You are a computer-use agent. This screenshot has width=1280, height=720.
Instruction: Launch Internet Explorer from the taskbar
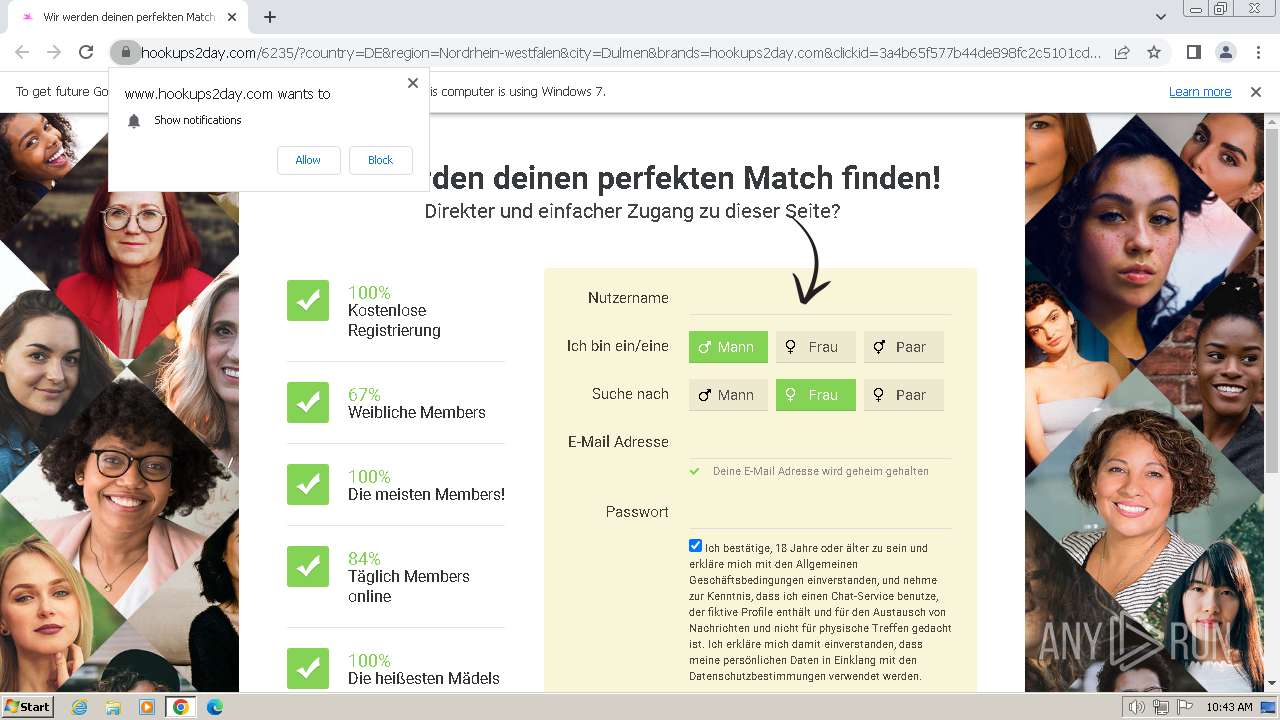click(80, 707)
